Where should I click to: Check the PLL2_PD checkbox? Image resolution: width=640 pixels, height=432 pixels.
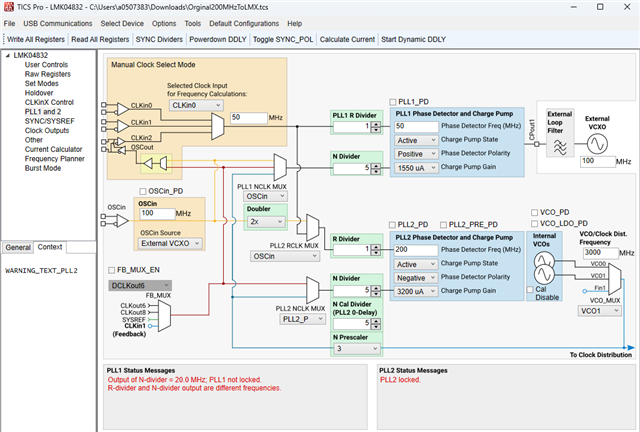392,225
